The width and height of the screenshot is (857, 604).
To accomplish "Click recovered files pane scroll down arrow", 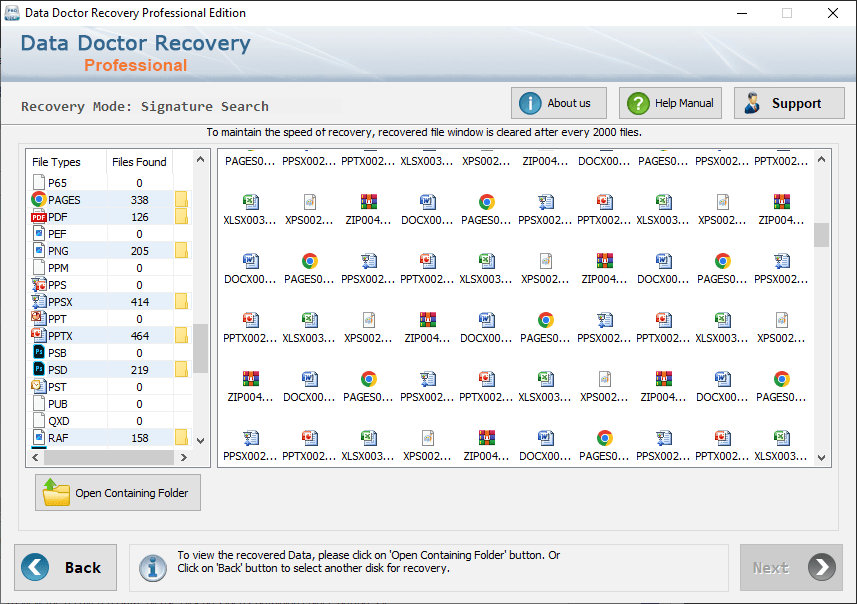I will (x=821, y=458).
